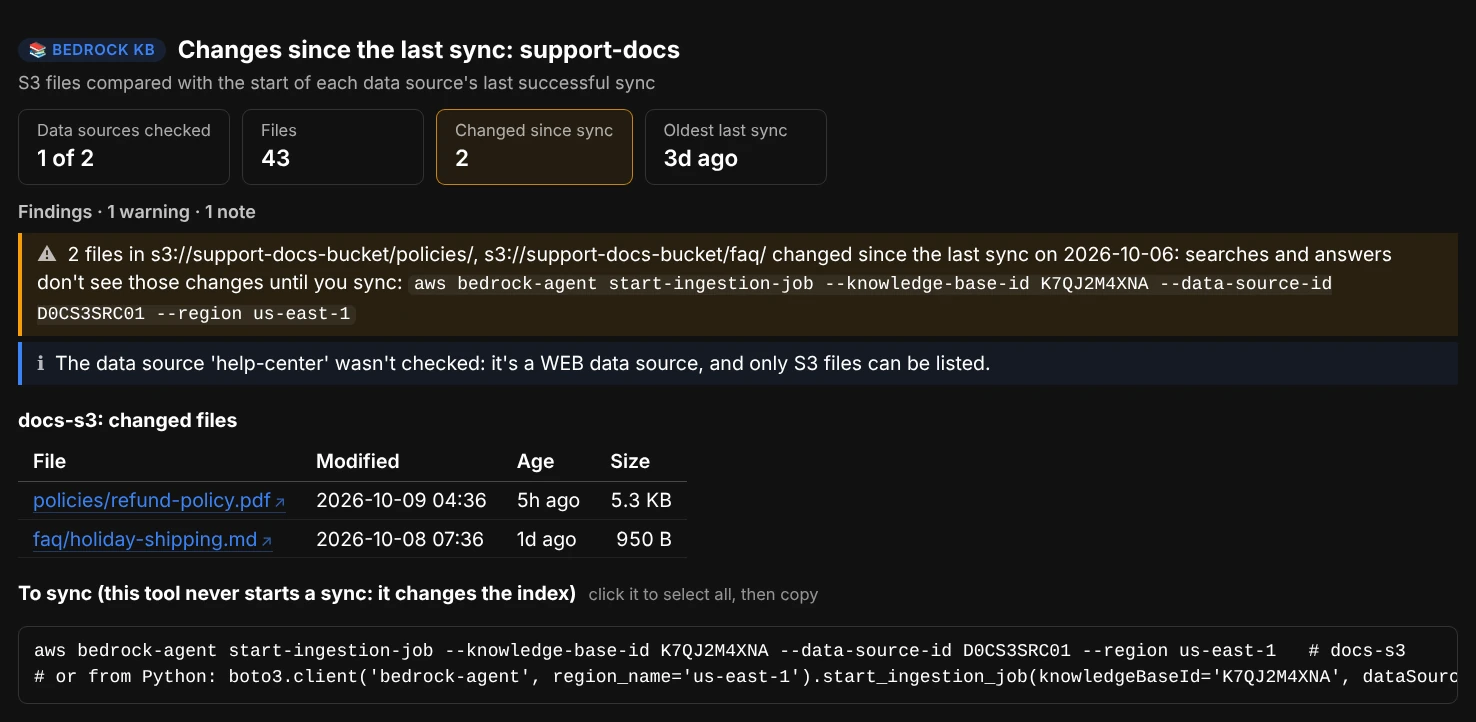1476x722 pixels.
Task: Click the "docs-s3: changed files" heading
Action: point(128,421)
